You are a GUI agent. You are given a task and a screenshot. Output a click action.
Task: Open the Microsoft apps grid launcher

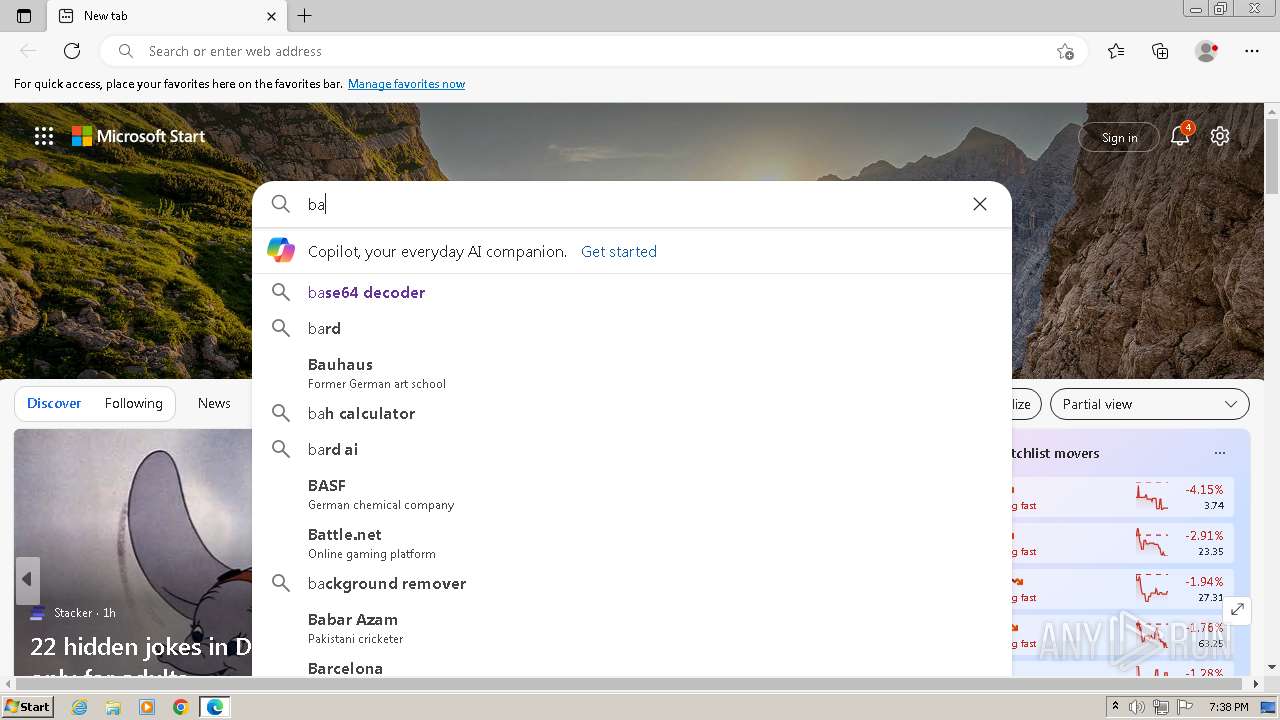44,137
